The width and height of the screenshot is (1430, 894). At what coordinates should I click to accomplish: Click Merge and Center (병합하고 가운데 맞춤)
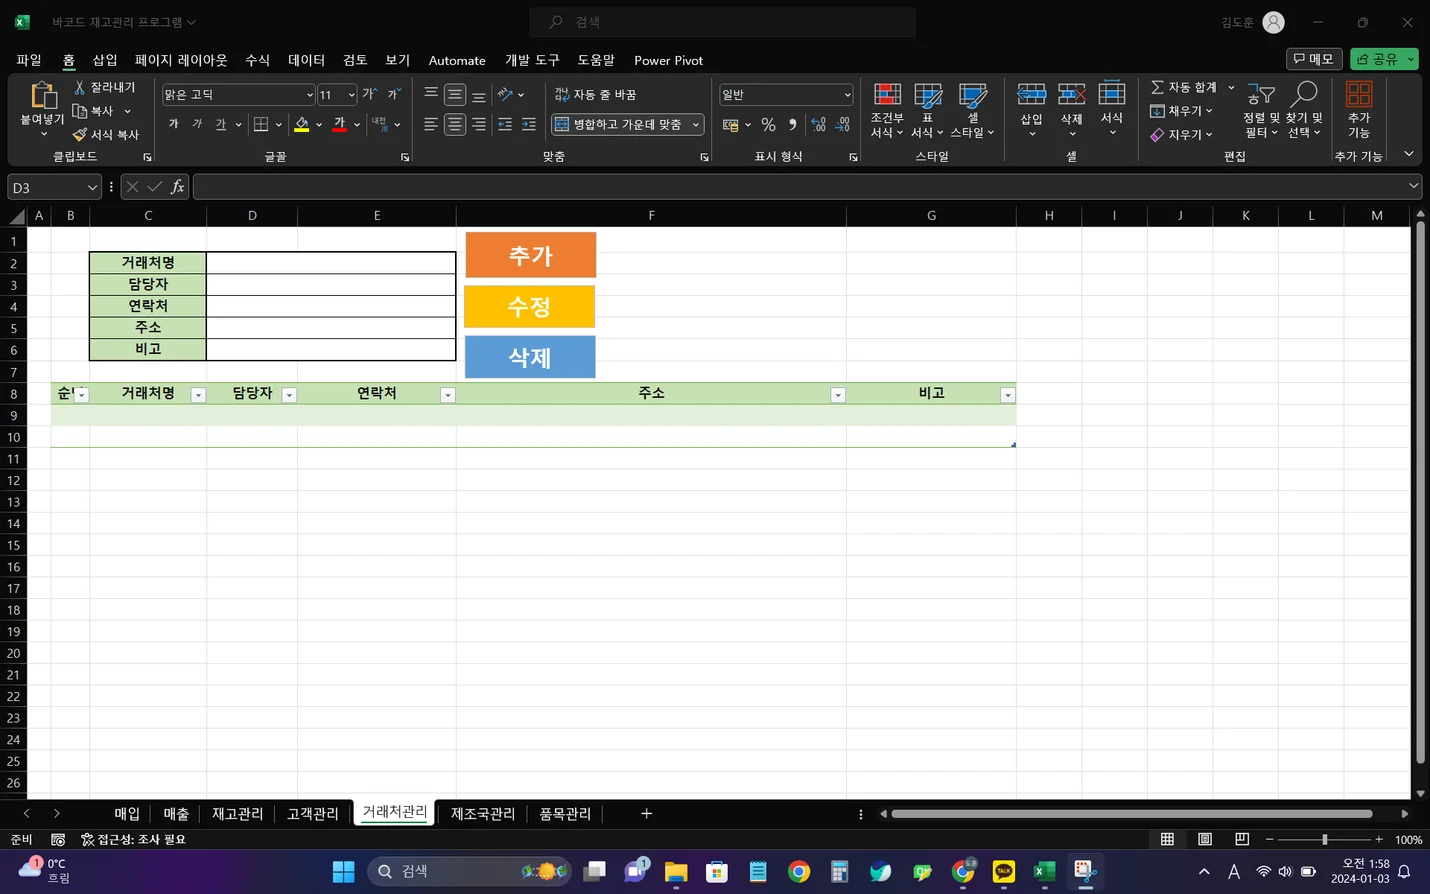tap(619, 124)
